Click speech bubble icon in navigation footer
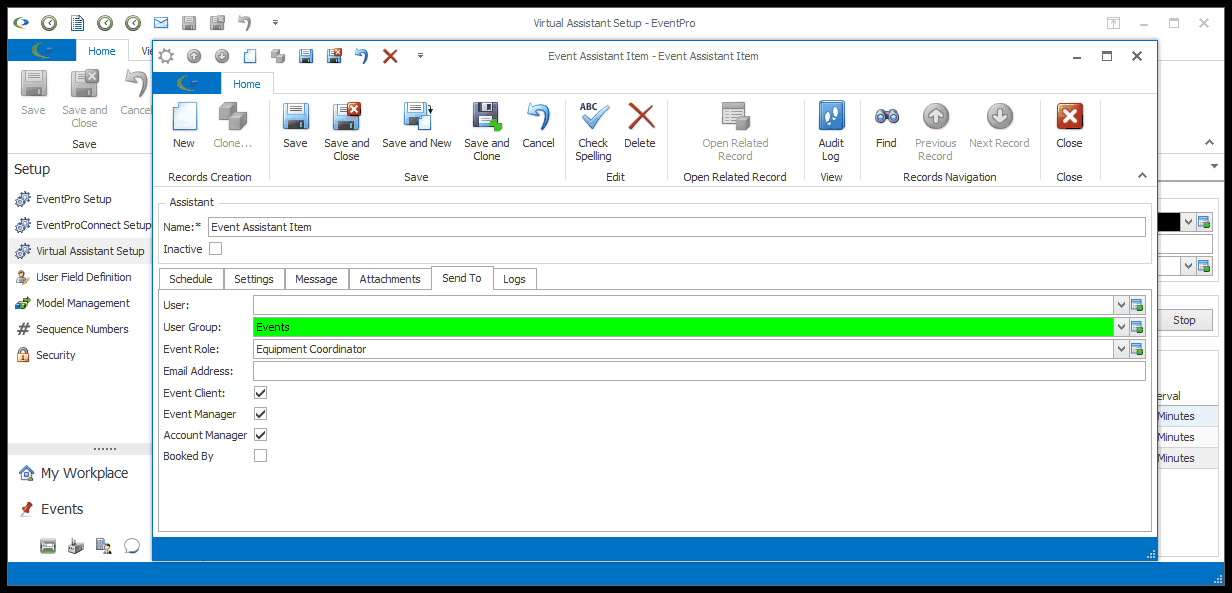 pyautogui.click(x=131, y=545)
